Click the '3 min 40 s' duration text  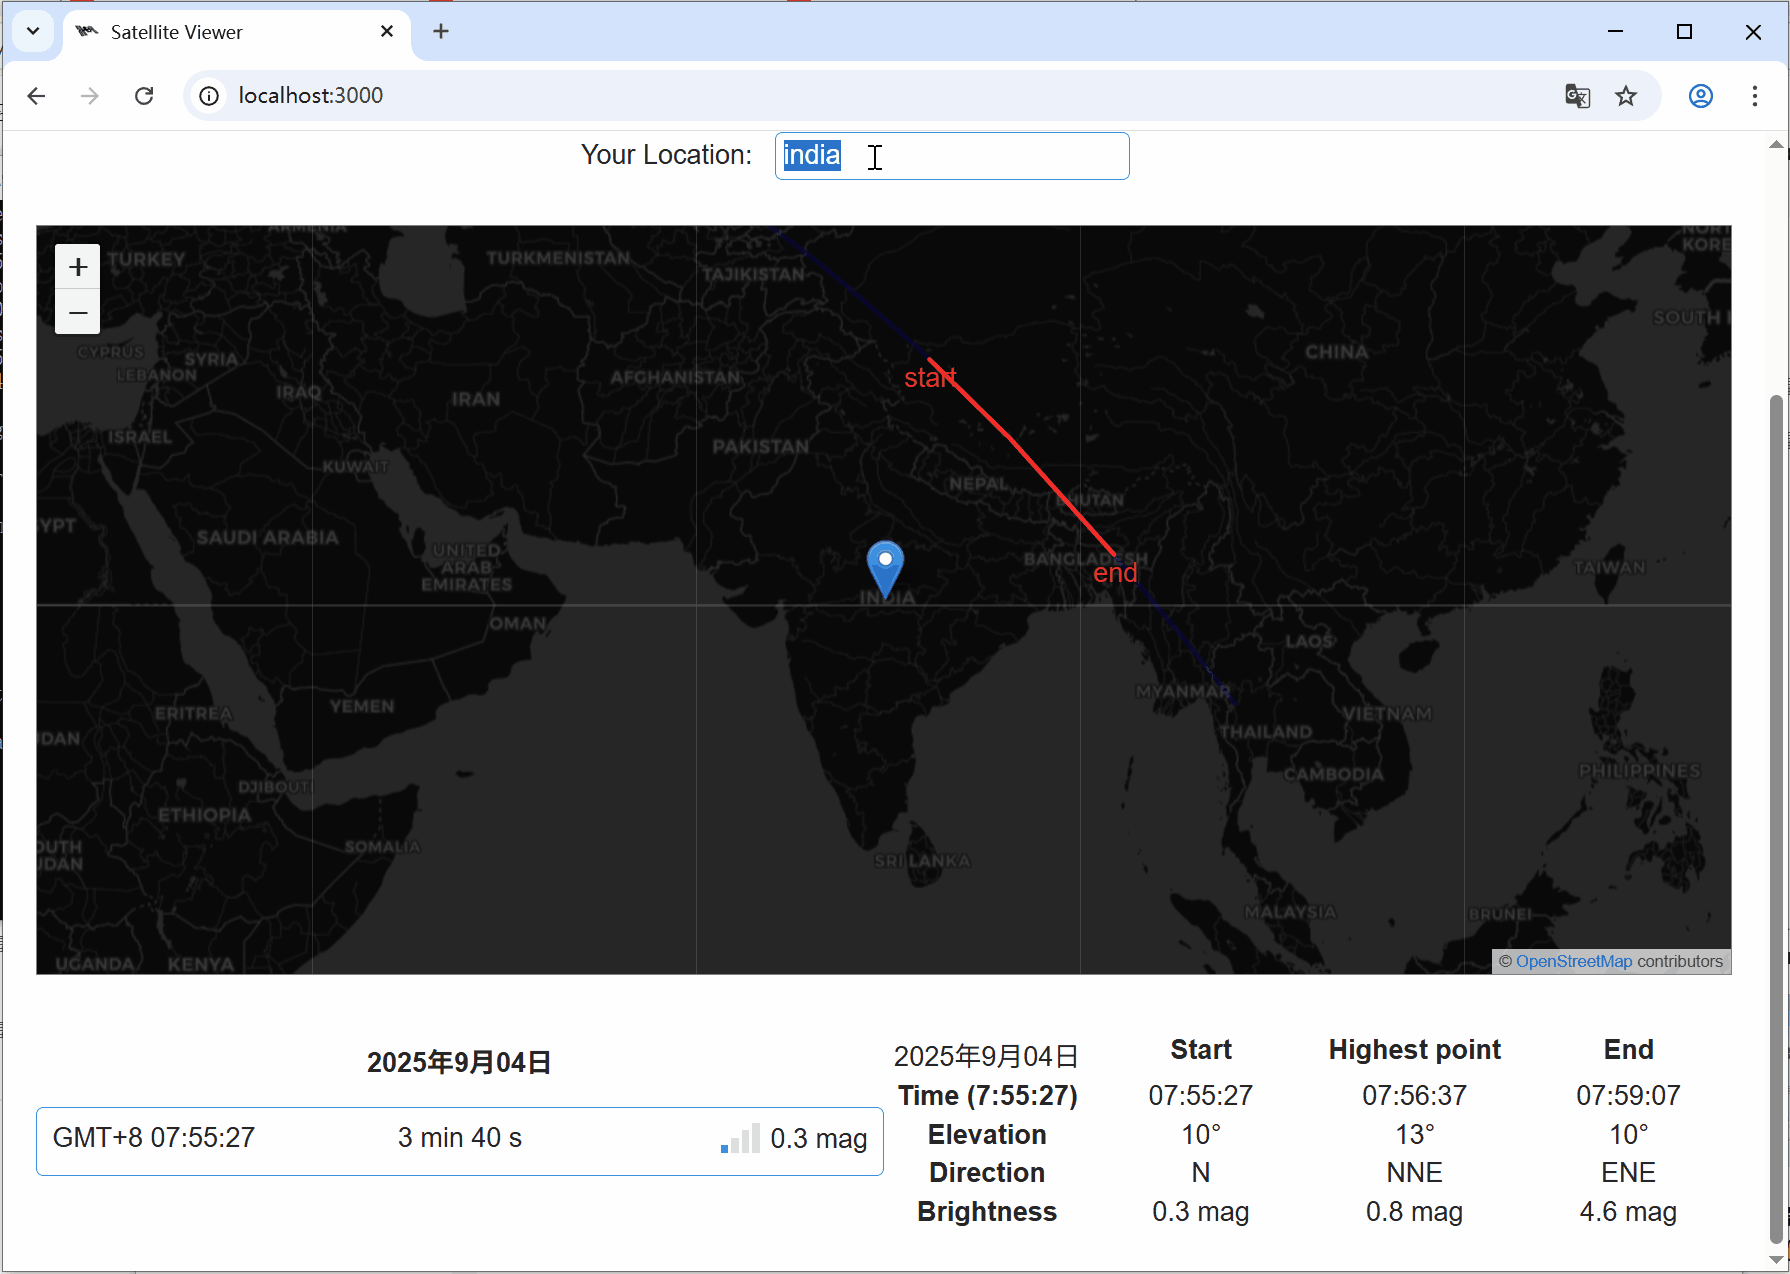pos(460,1138)
